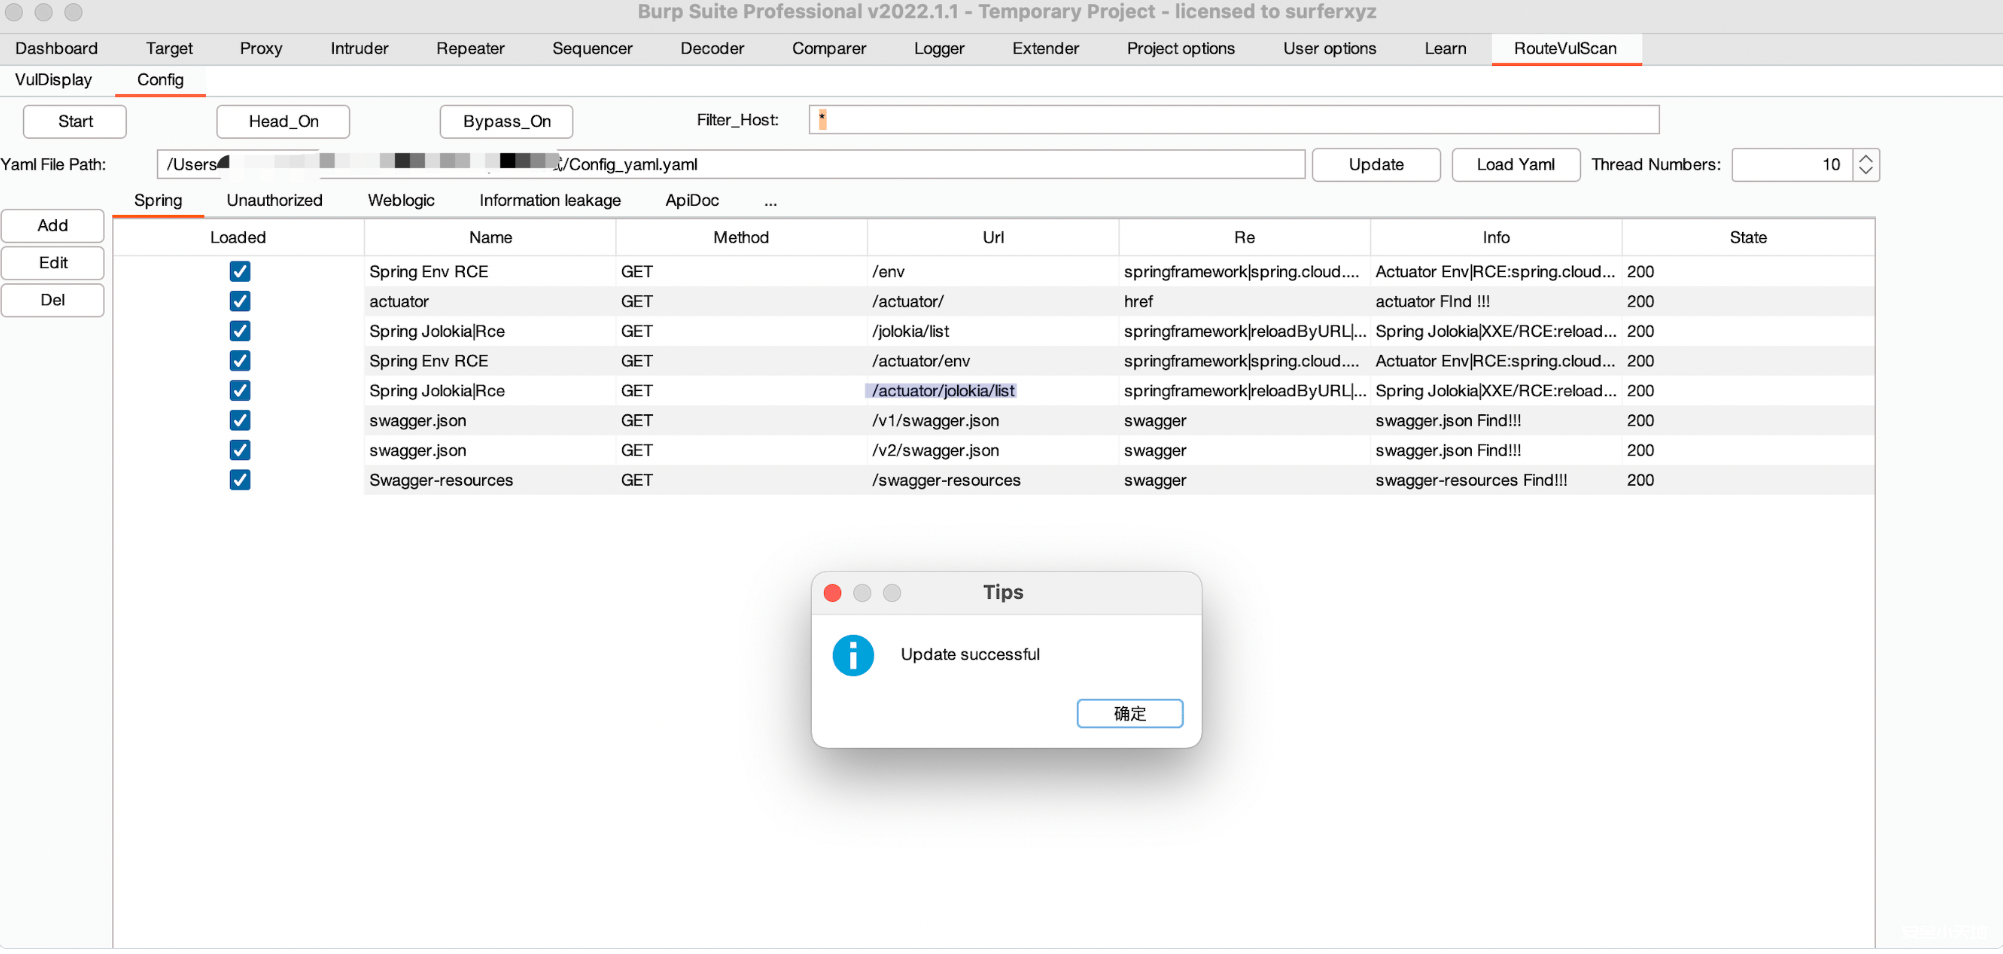This screenshot has width=2003, height=954.
Task: Toggle the Spring Jolokia|Rce /jolokia/list rule
Action: 239,331
